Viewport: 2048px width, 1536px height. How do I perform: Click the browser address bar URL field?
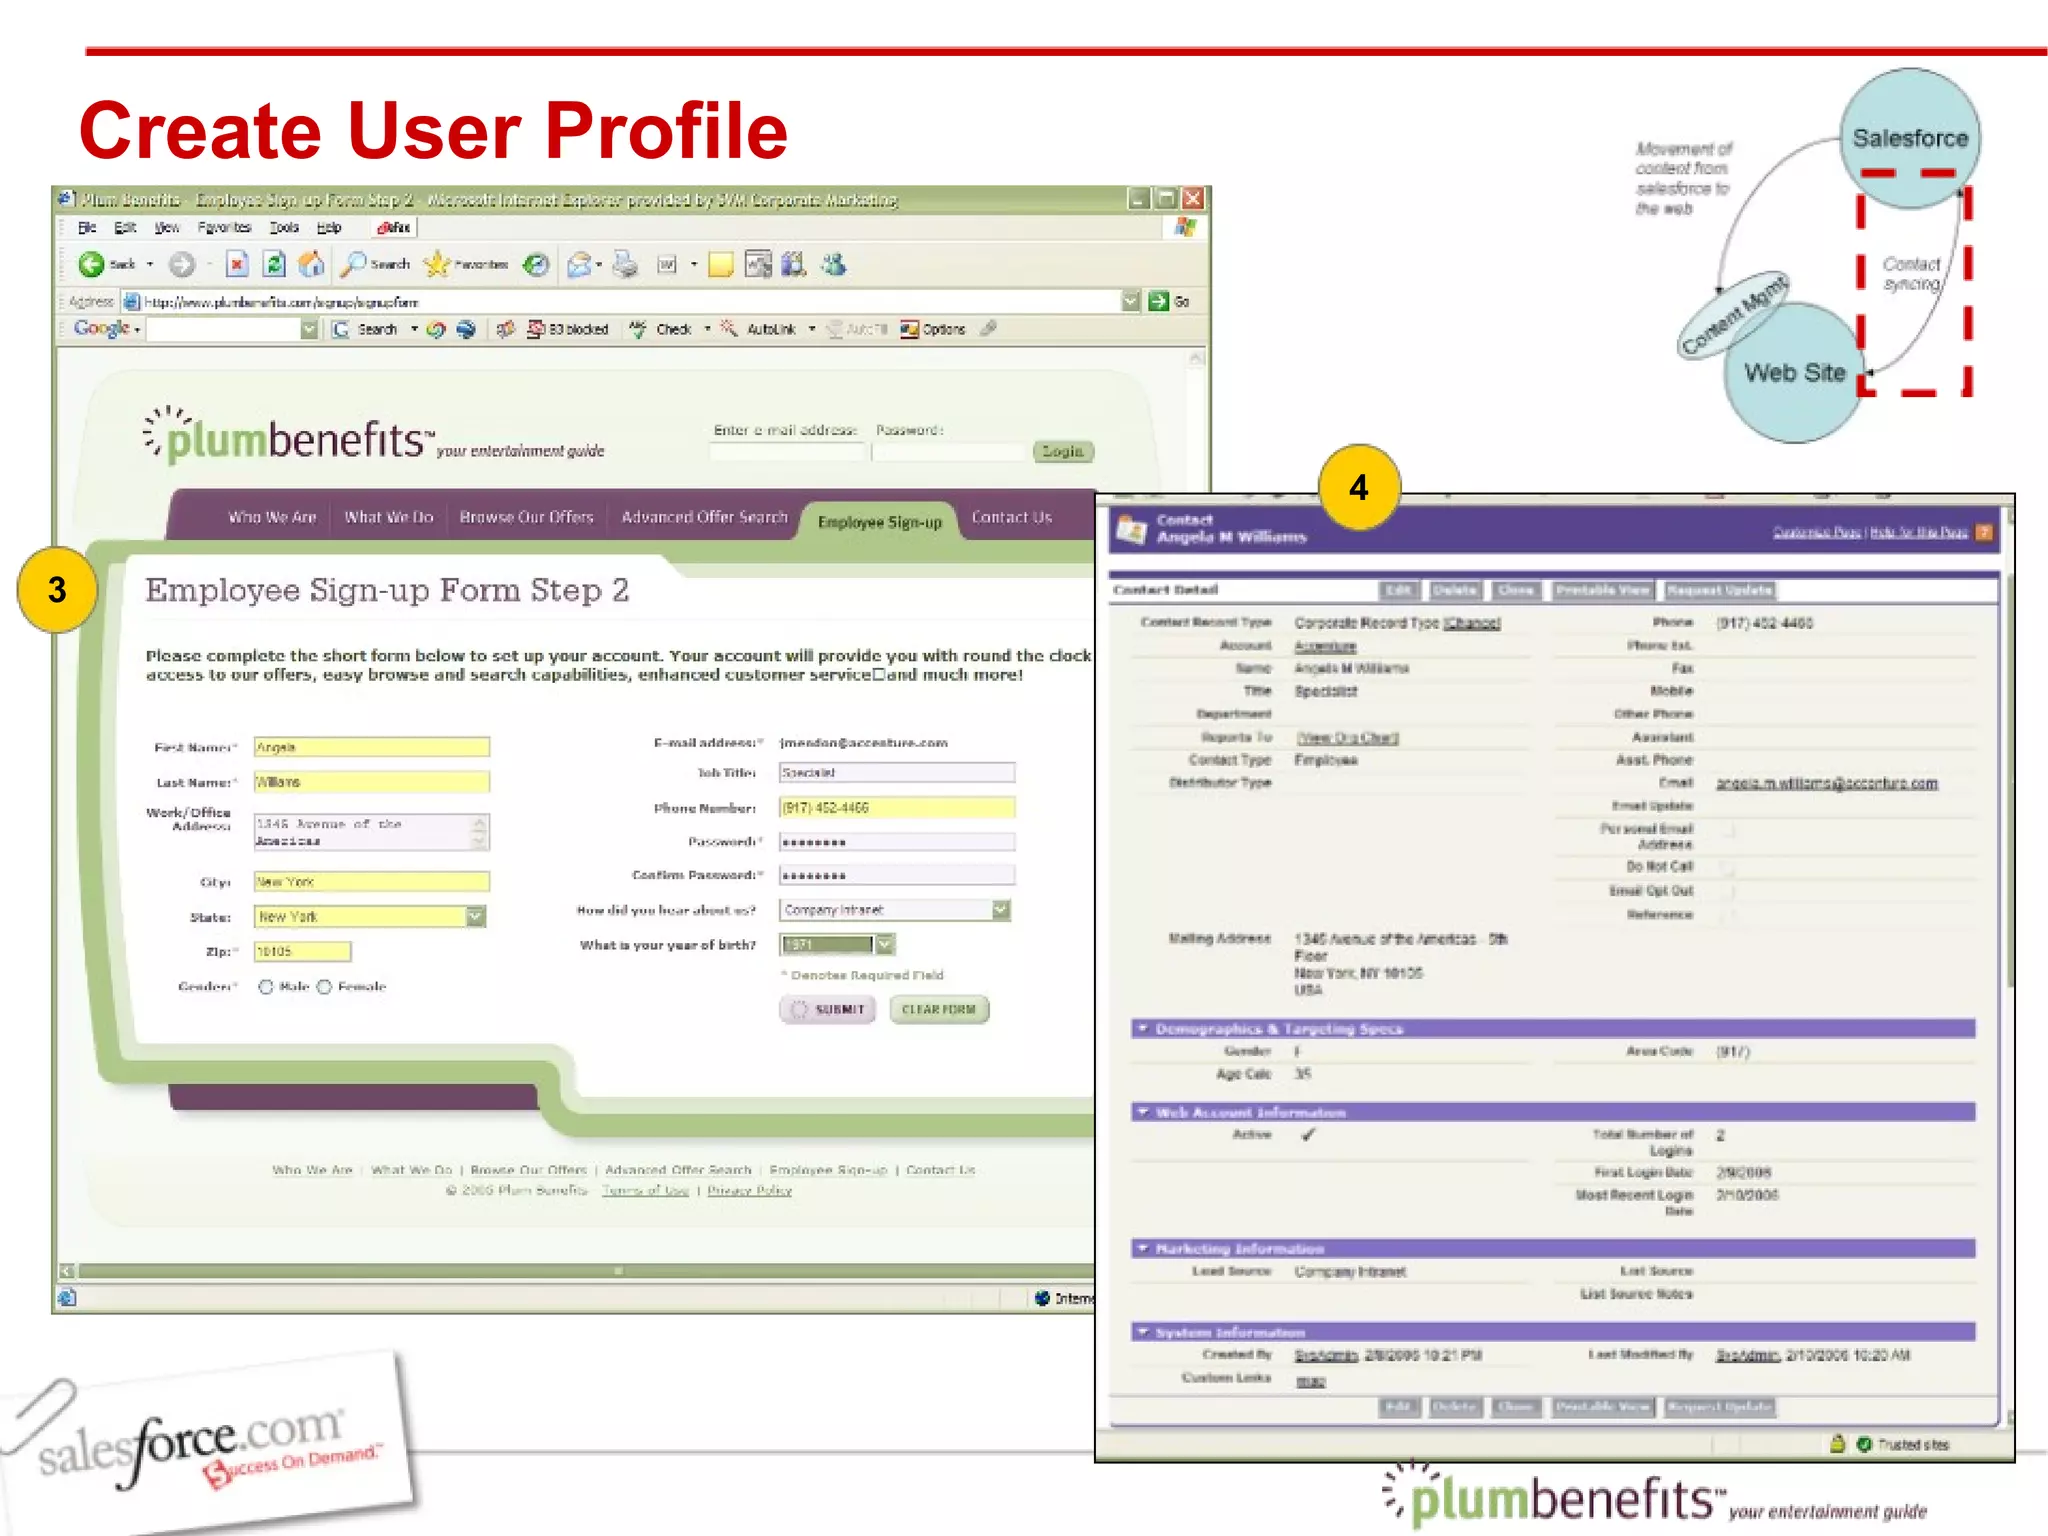pyautogui.click(x=632, y=301)
